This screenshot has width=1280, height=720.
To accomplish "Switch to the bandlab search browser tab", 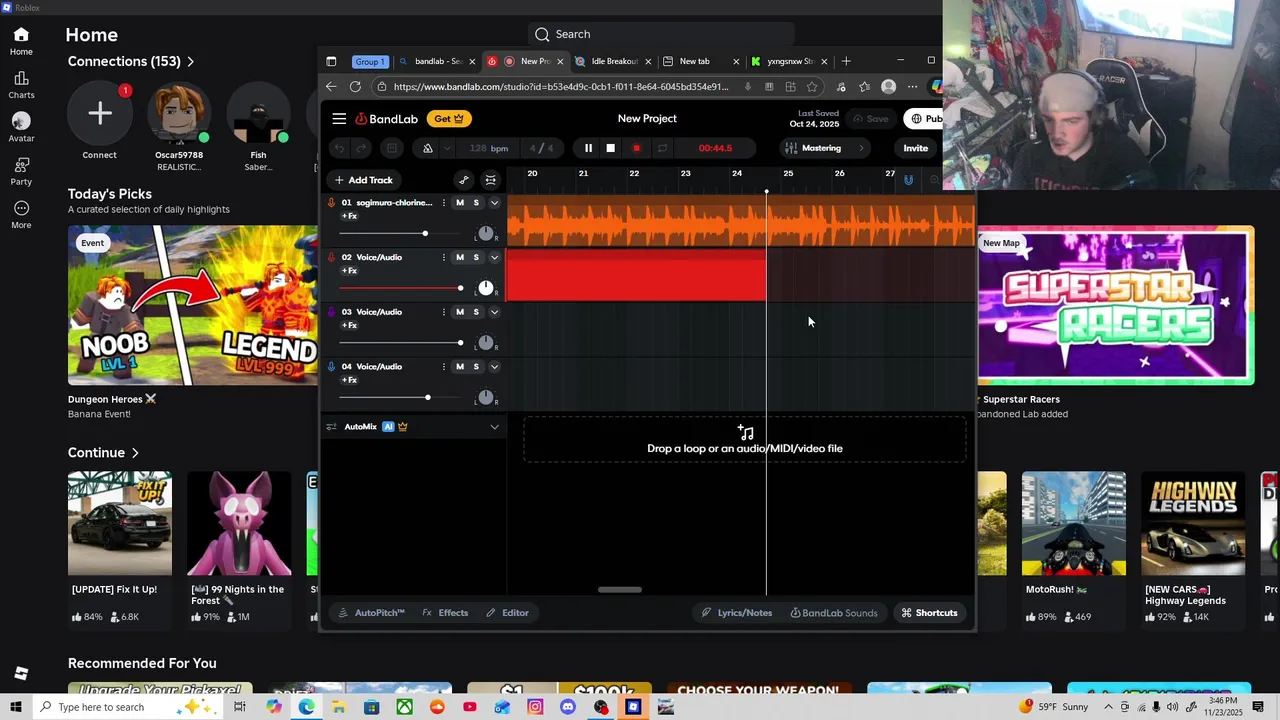I will (438, 61).
